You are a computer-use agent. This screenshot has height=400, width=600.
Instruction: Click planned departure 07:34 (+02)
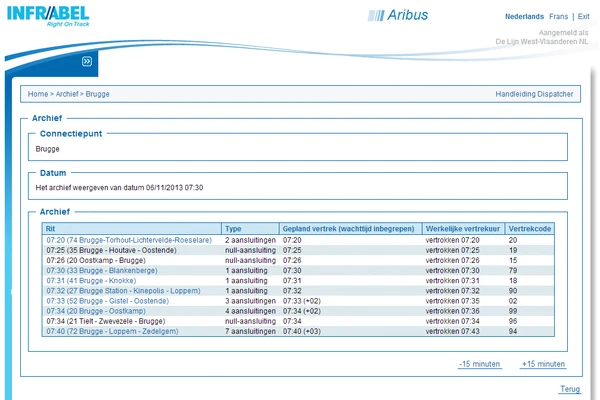(302, 311)
